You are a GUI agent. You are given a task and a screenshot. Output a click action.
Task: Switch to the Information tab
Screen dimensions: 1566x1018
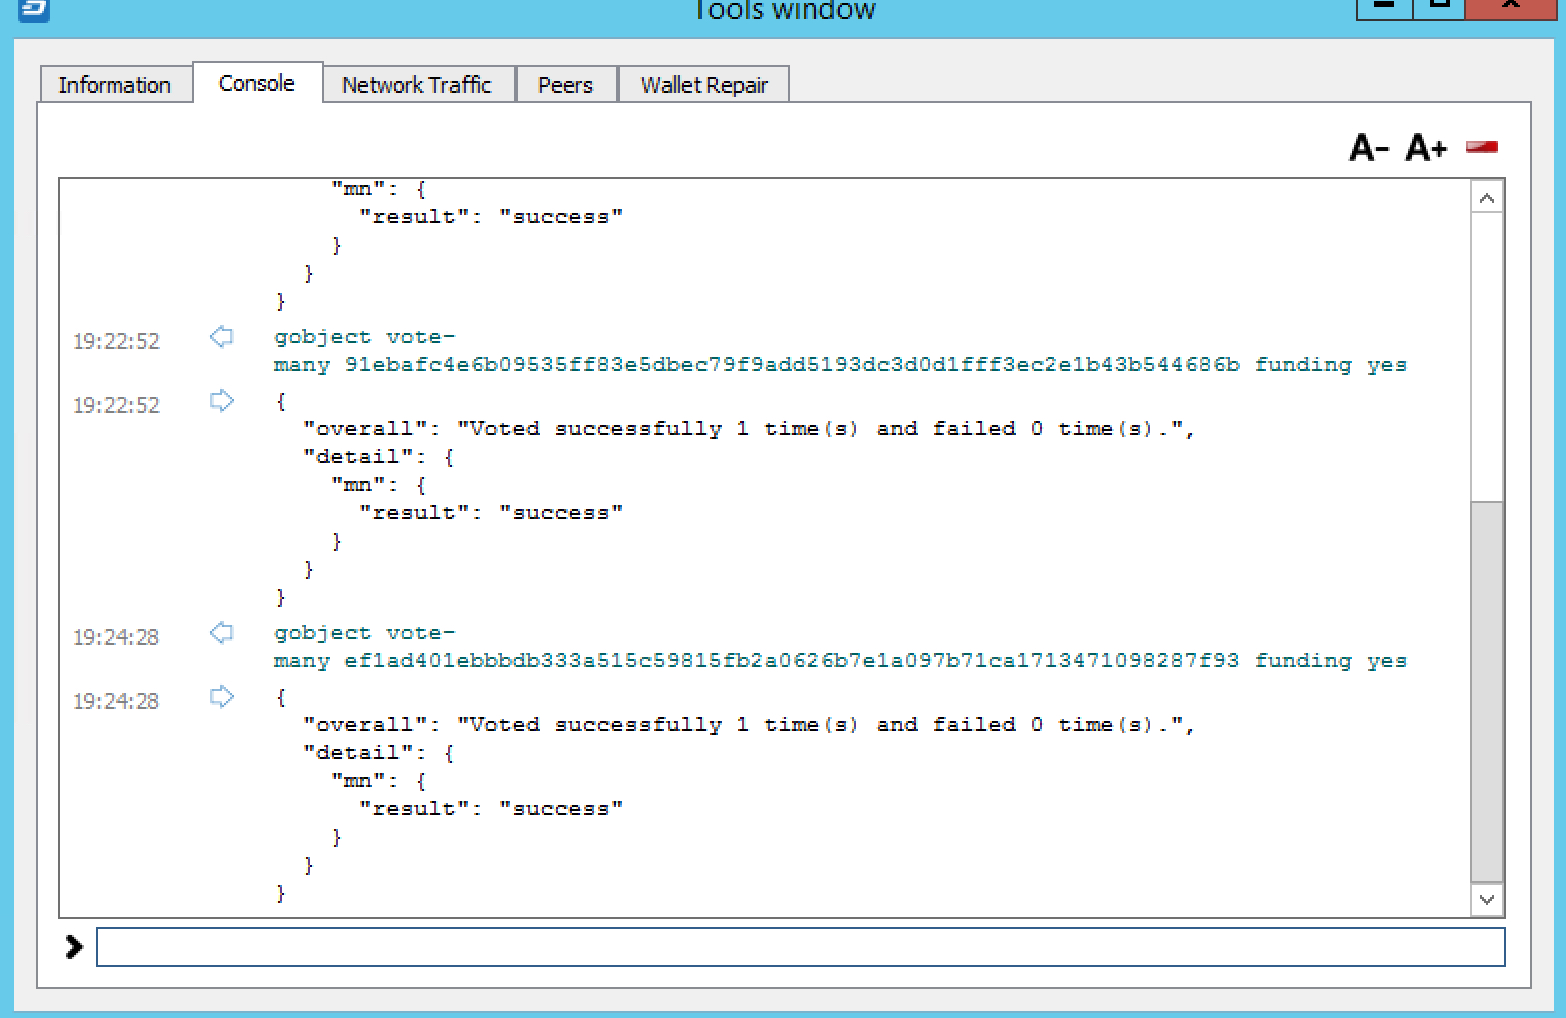[115, 85]
